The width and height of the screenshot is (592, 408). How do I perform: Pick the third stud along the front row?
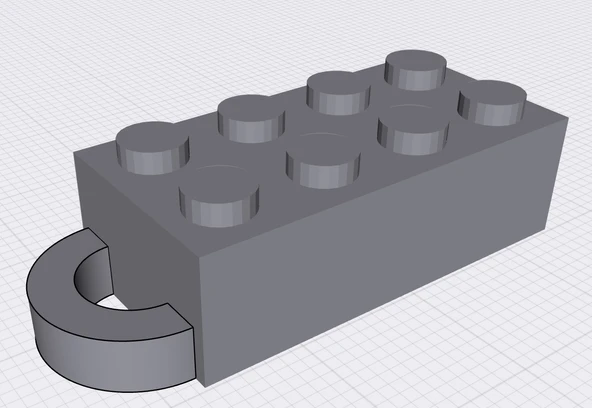pyautogui.click(x=413, y=133)
